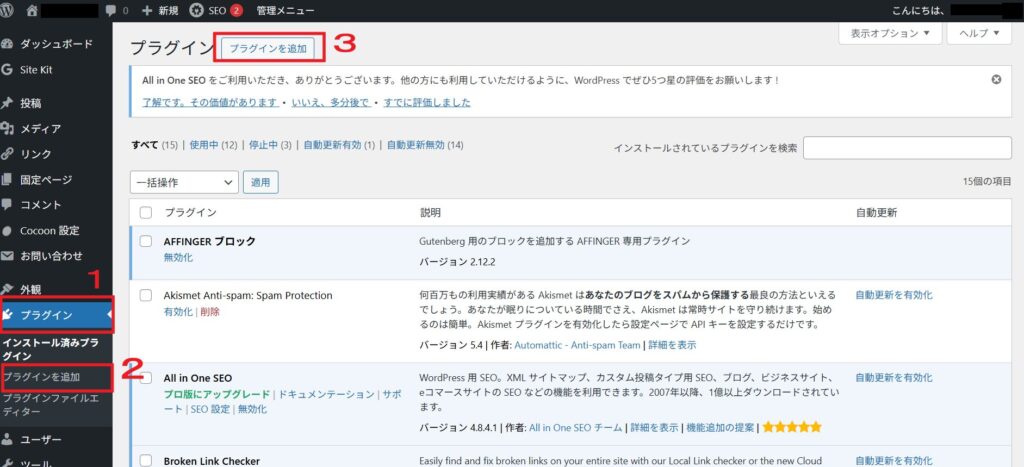The image size is (1024, 467).
Task: Click the 固定ページ icon in the sidebar
Action: pos(7,180)
